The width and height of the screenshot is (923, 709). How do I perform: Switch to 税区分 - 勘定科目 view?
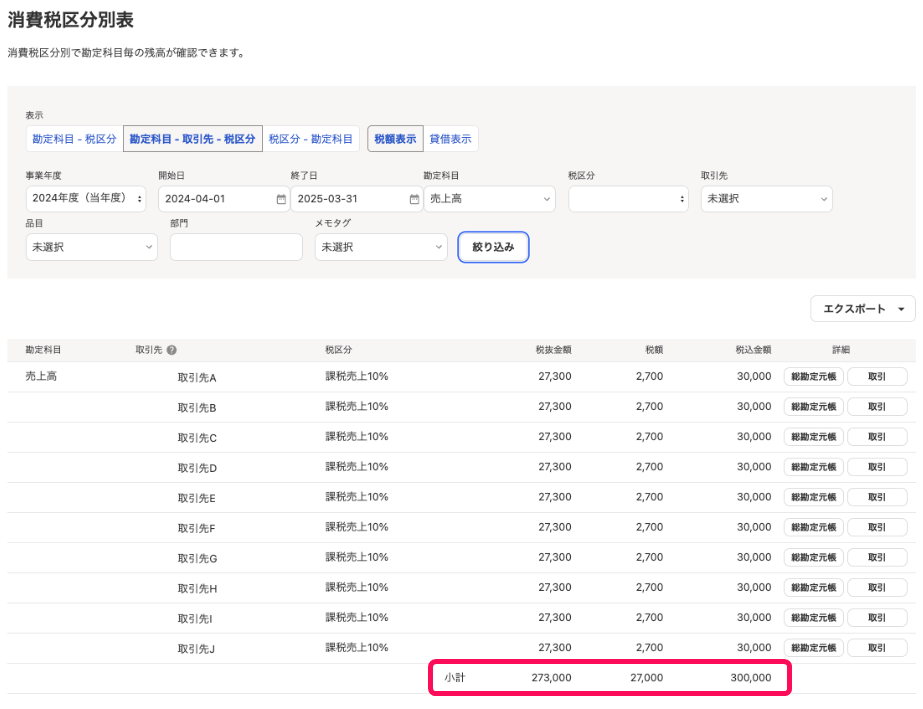pyautogui.click(x=310, y=138)
